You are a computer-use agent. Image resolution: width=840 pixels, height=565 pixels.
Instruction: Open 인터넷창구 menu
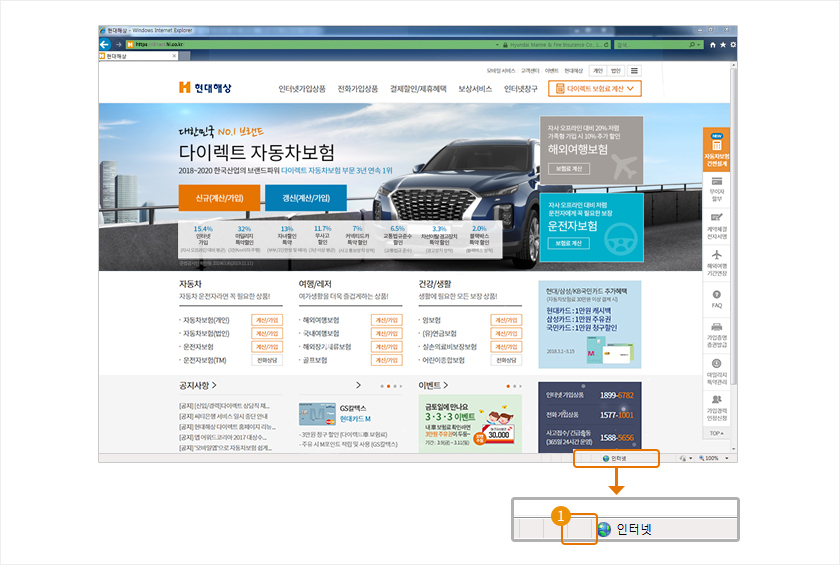click(x=520, y=89)
